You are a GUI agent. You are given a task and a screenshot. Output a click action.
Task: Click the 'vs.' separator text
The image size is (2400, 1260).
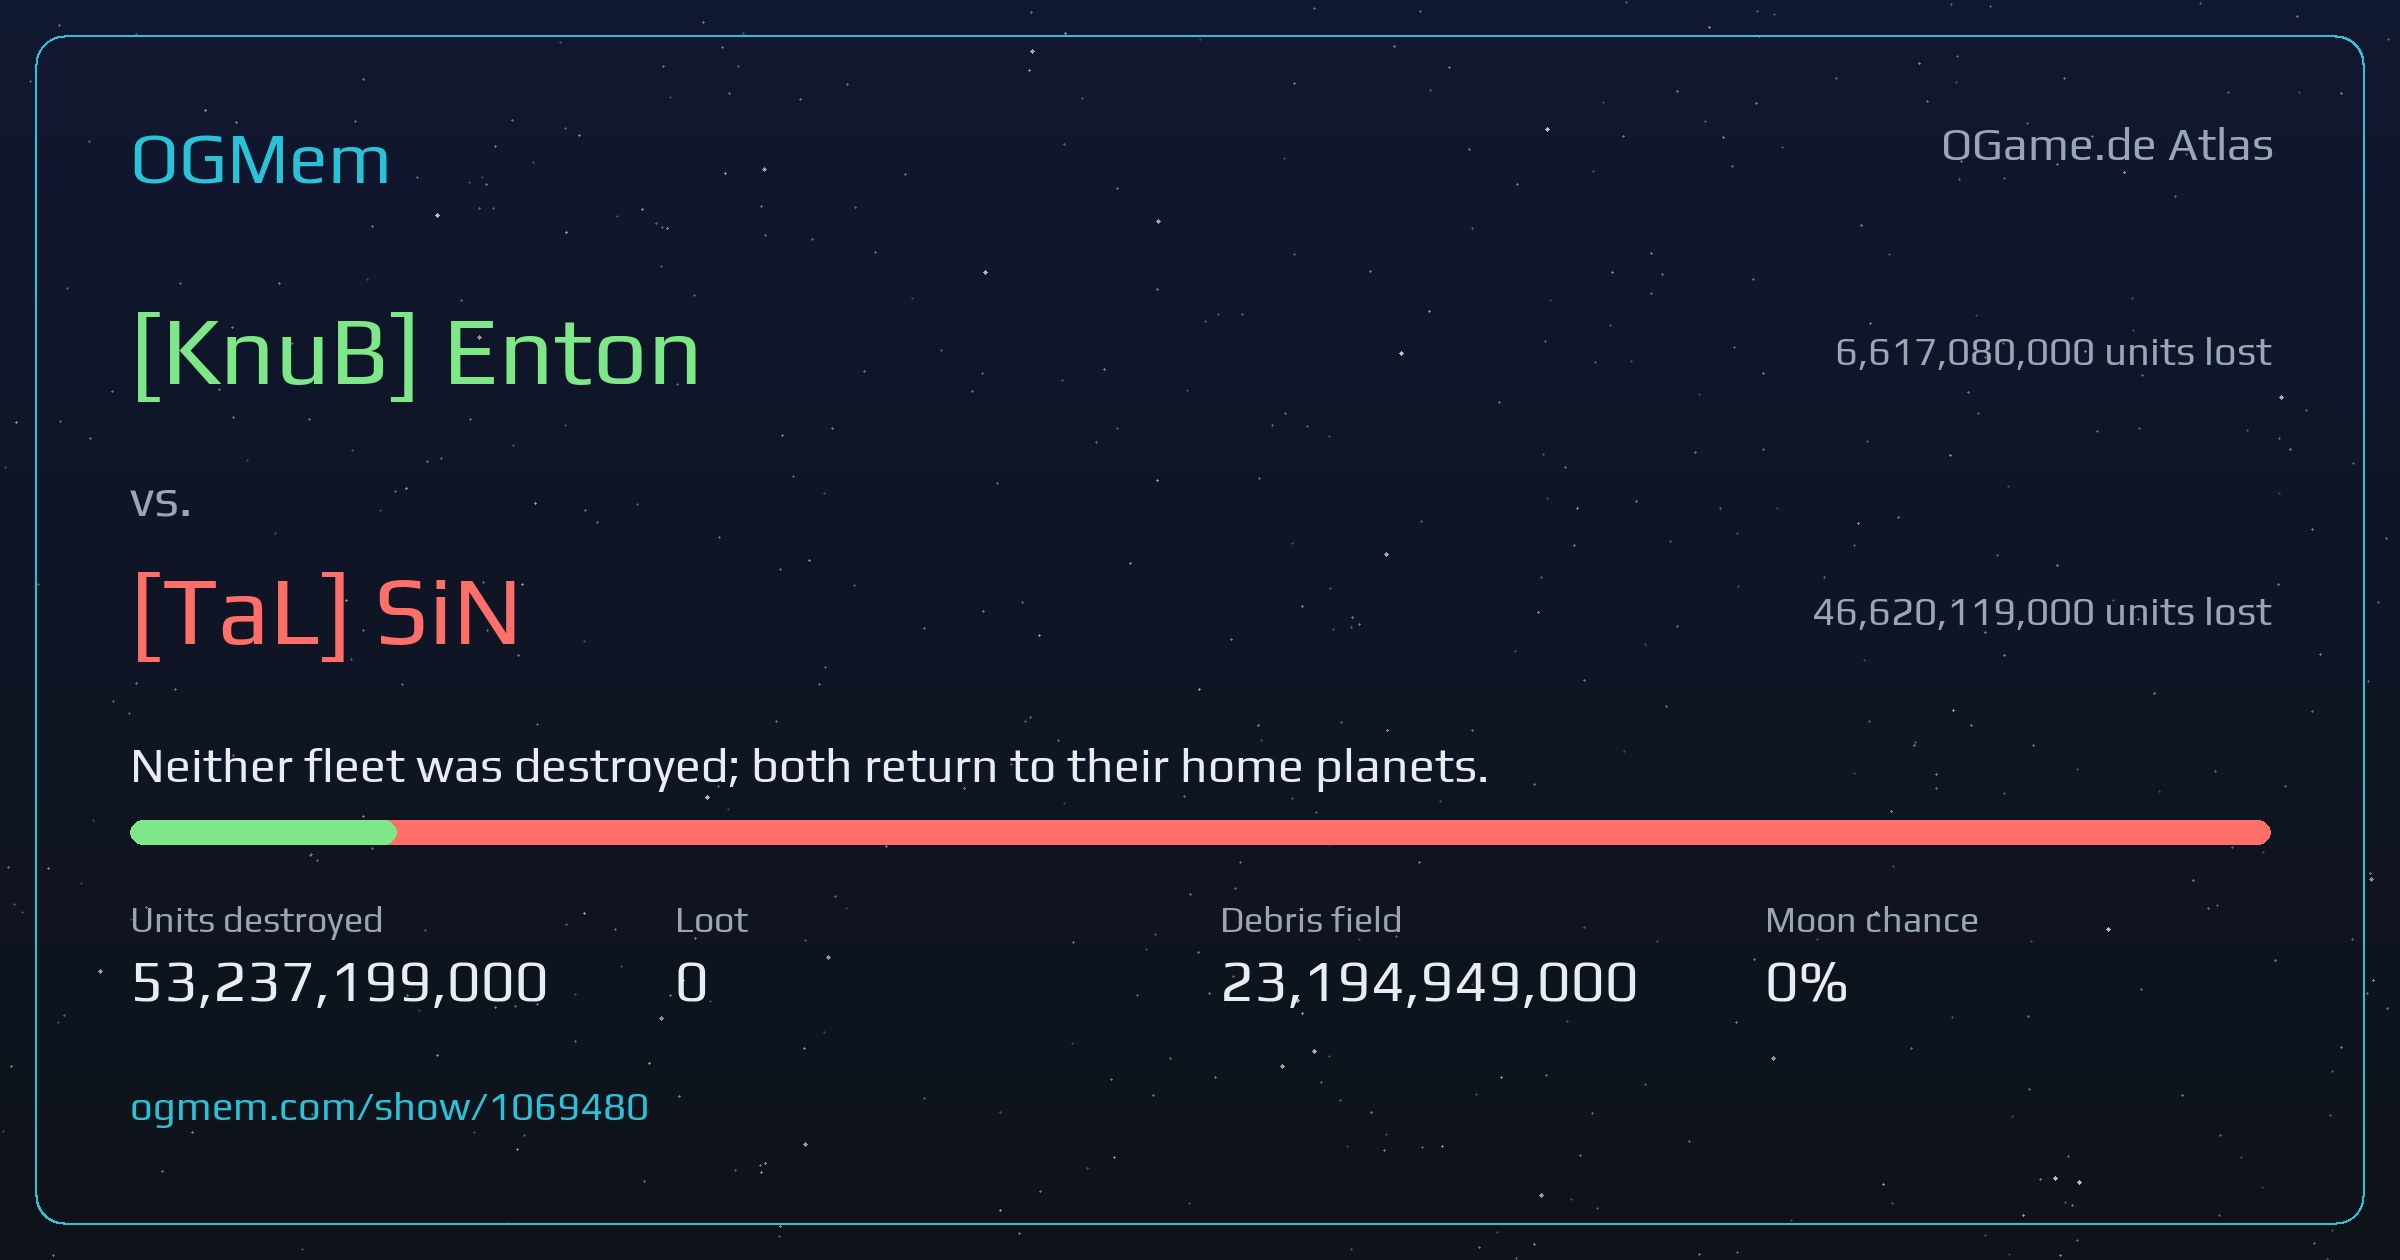[x=161, y=502]
